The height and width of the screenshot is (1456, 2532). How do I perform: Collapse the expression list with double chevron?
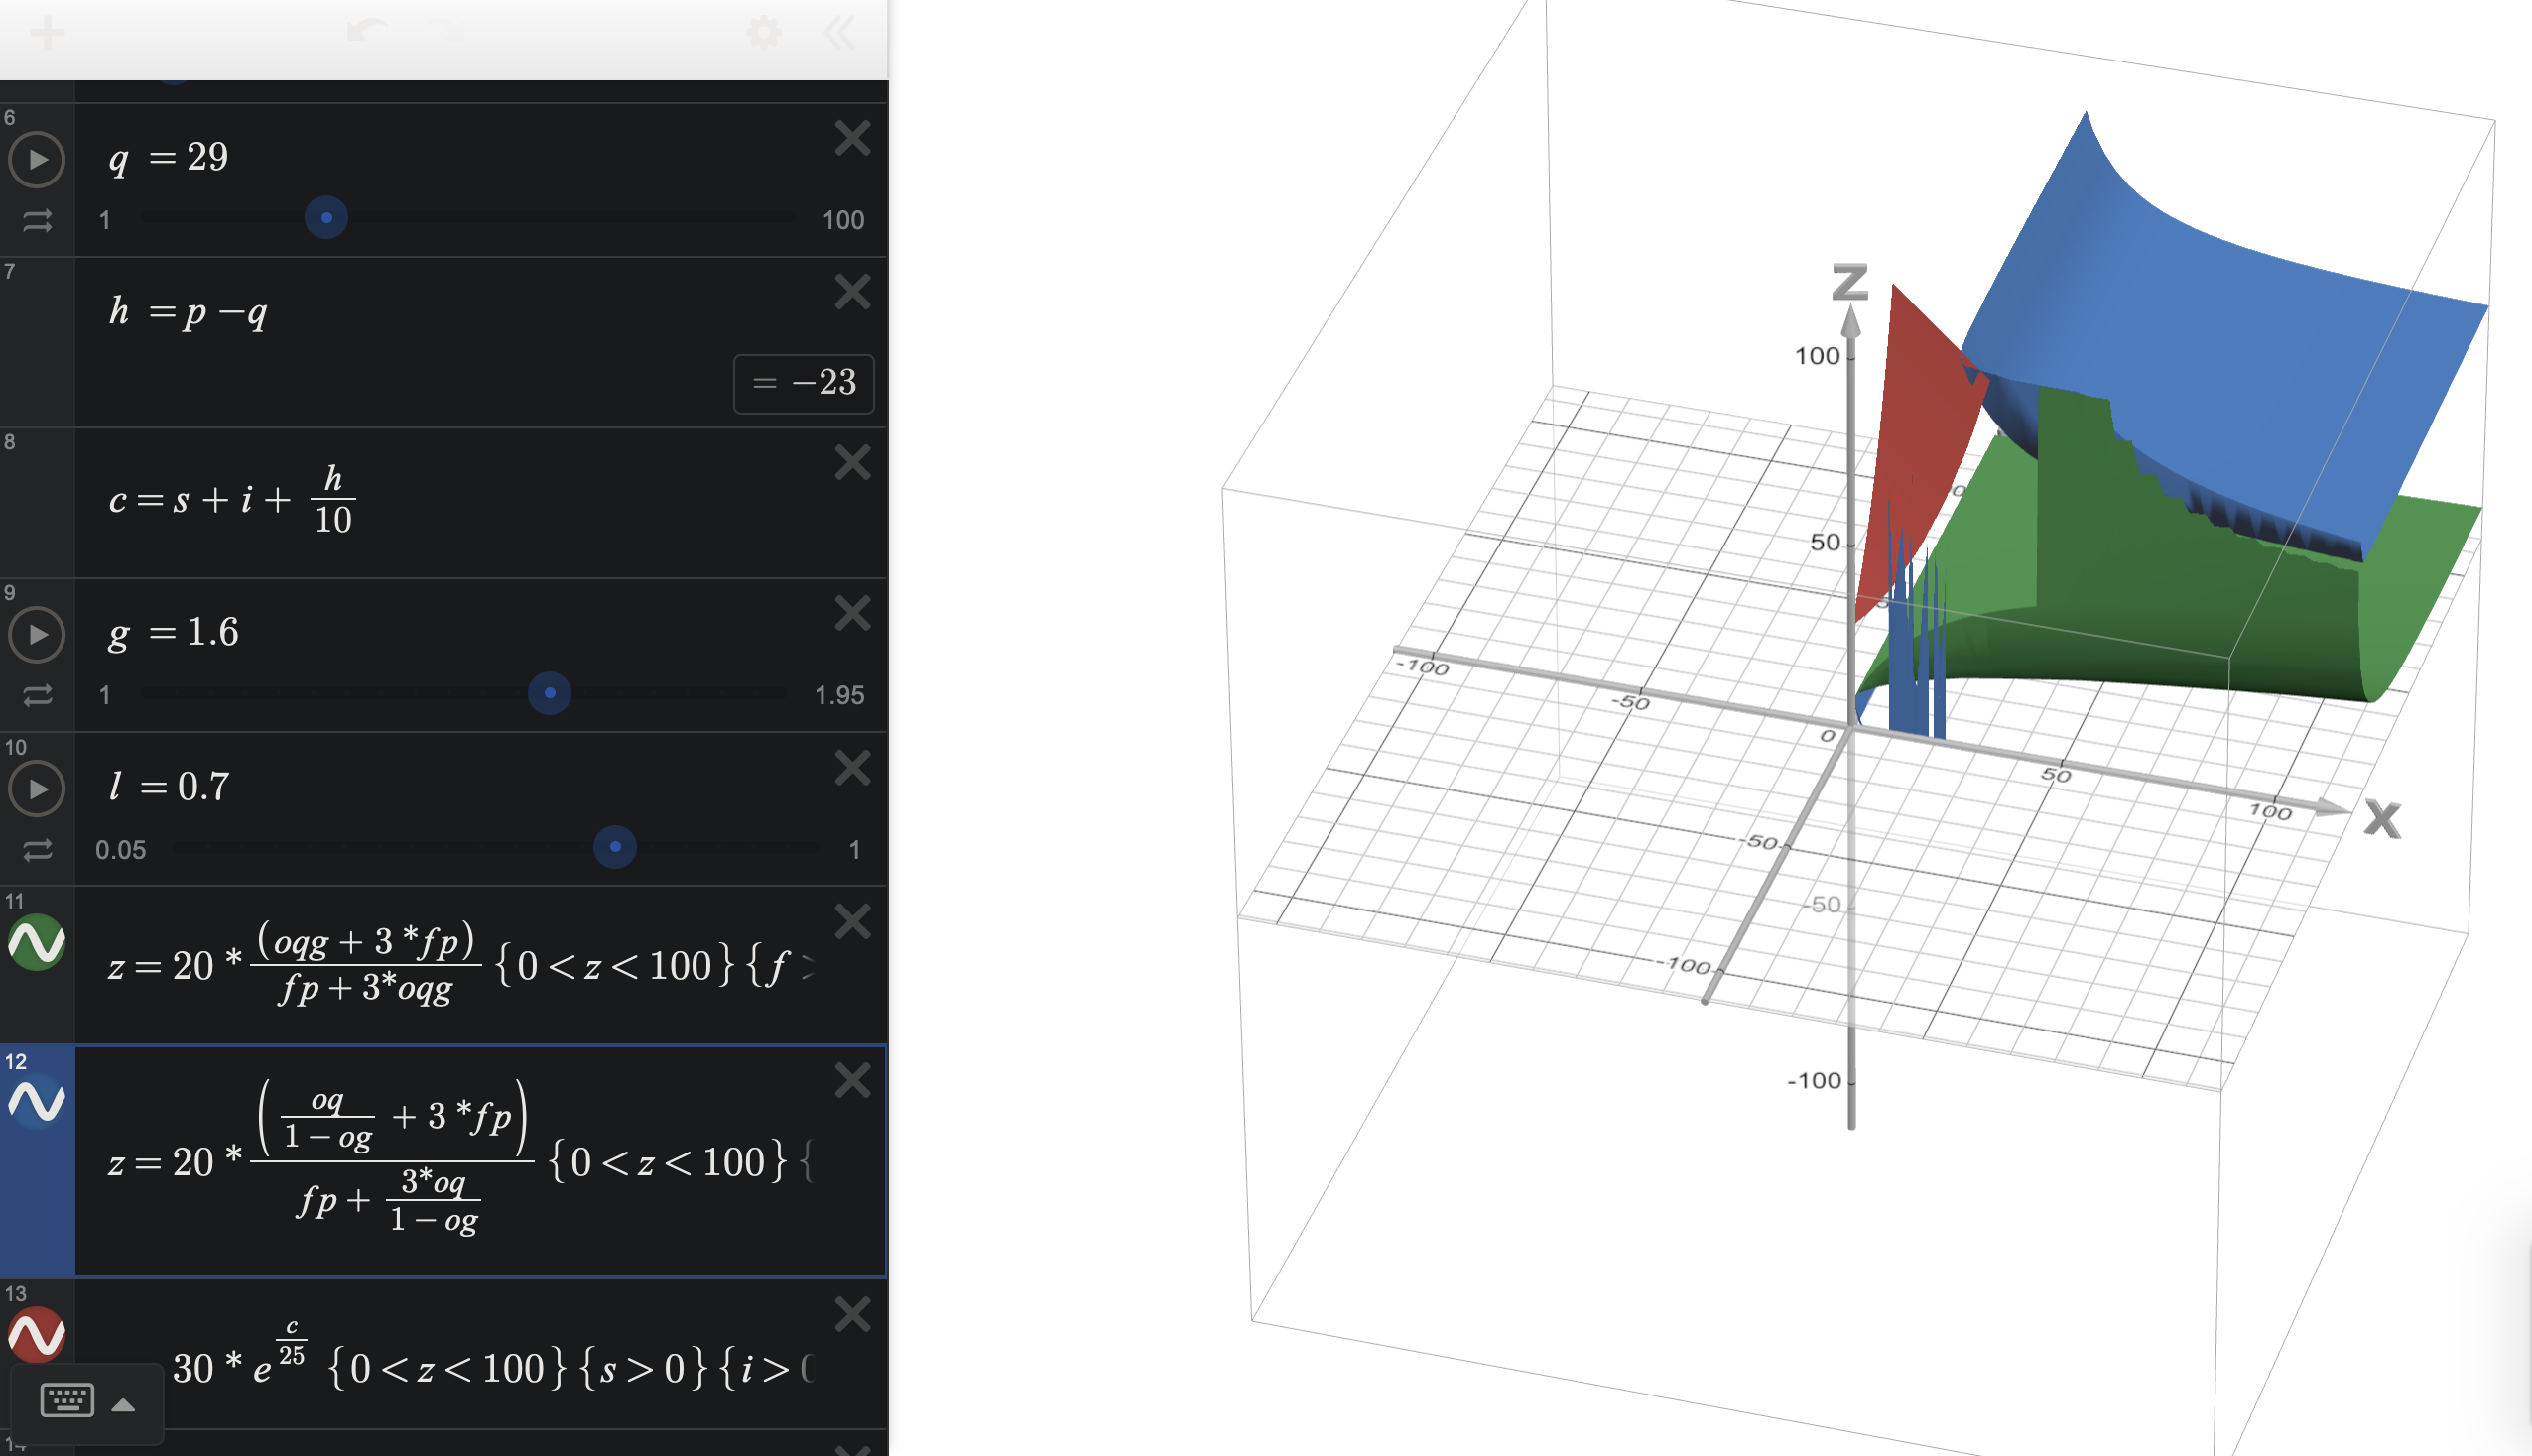(840, 33)
